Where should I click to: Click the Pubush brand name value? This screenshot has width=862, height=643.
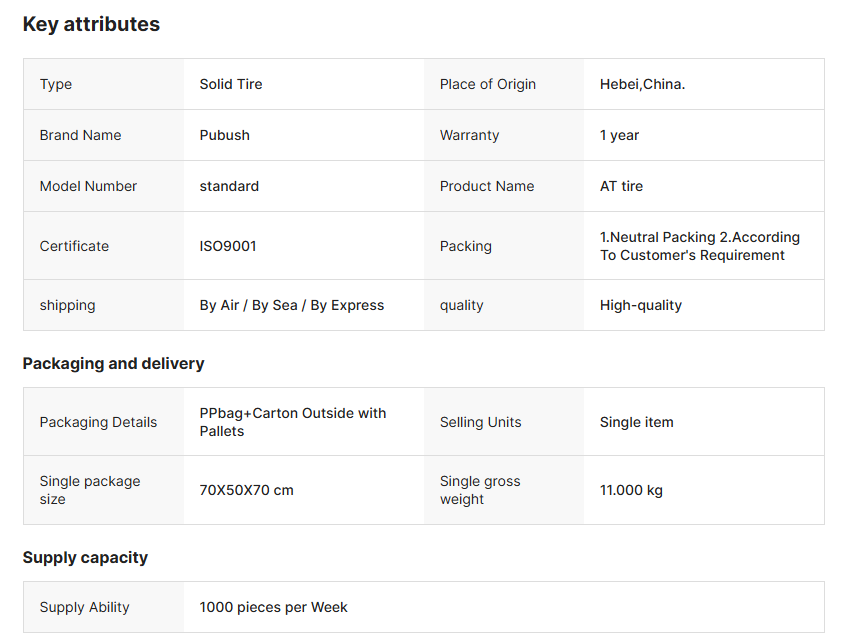coord(225,135)
